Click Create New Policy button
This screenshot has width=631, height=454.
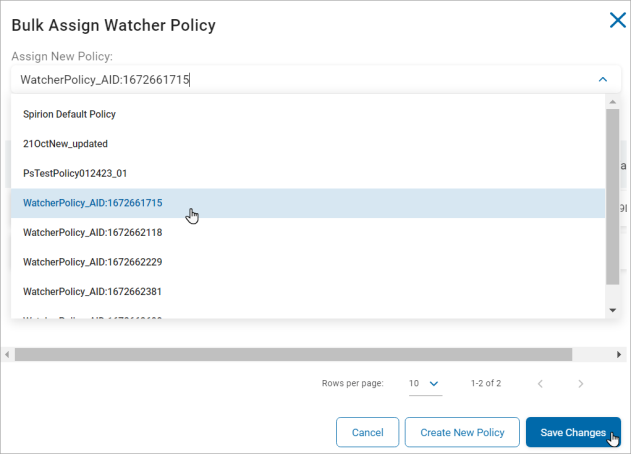pyautogui.click(x=461, y=432)
